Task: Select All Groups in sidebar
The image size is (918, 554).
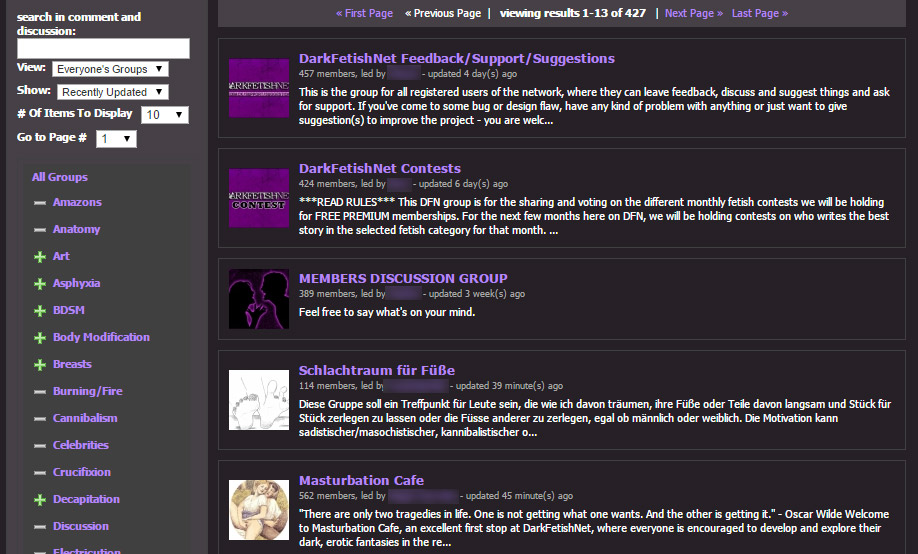Action: pos(60,177)
